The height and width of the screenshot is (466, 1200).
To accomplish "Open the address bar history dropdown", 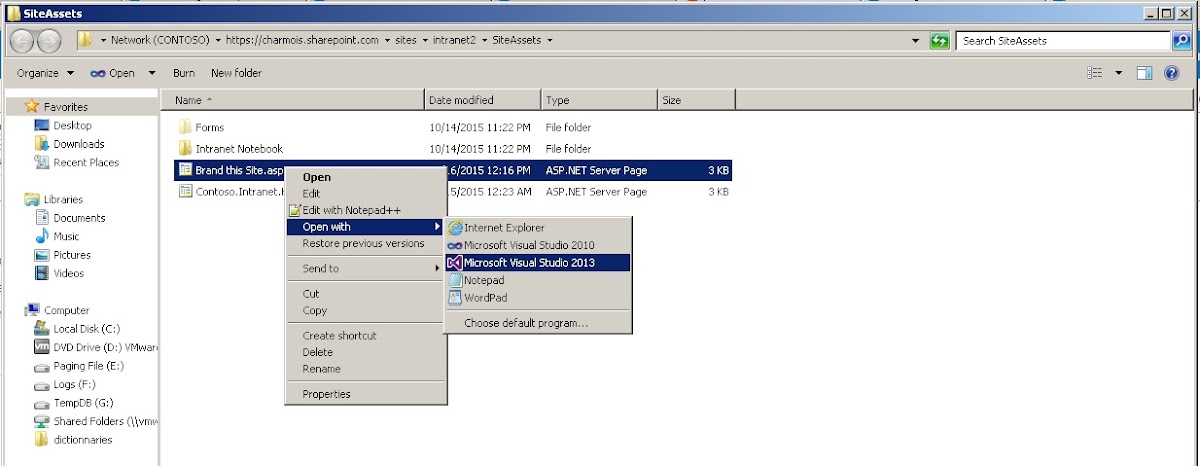I will coord(917,41).
